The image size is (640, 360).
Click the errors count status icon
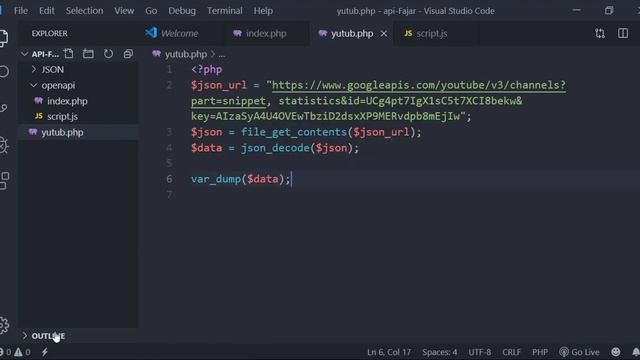click(5, 352)
